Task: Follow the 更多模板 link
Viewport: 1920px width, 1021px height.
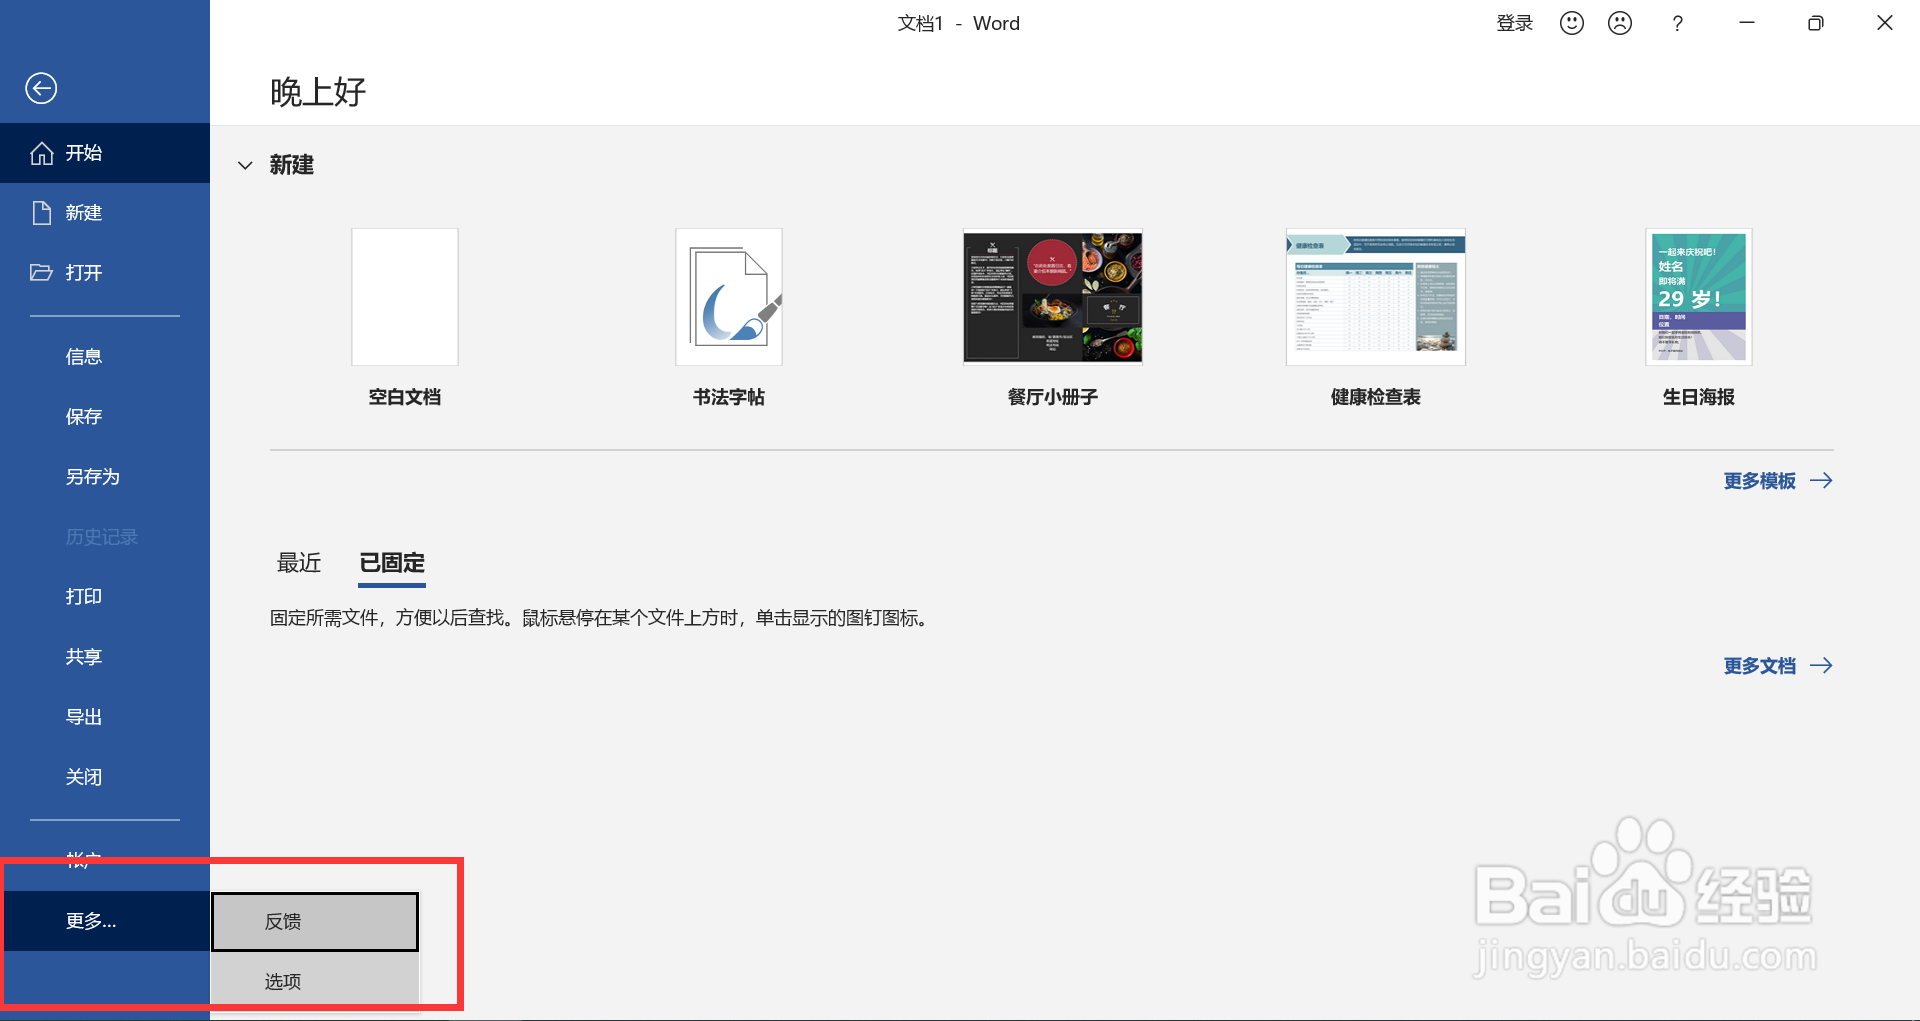Action: coord(1778,481)
